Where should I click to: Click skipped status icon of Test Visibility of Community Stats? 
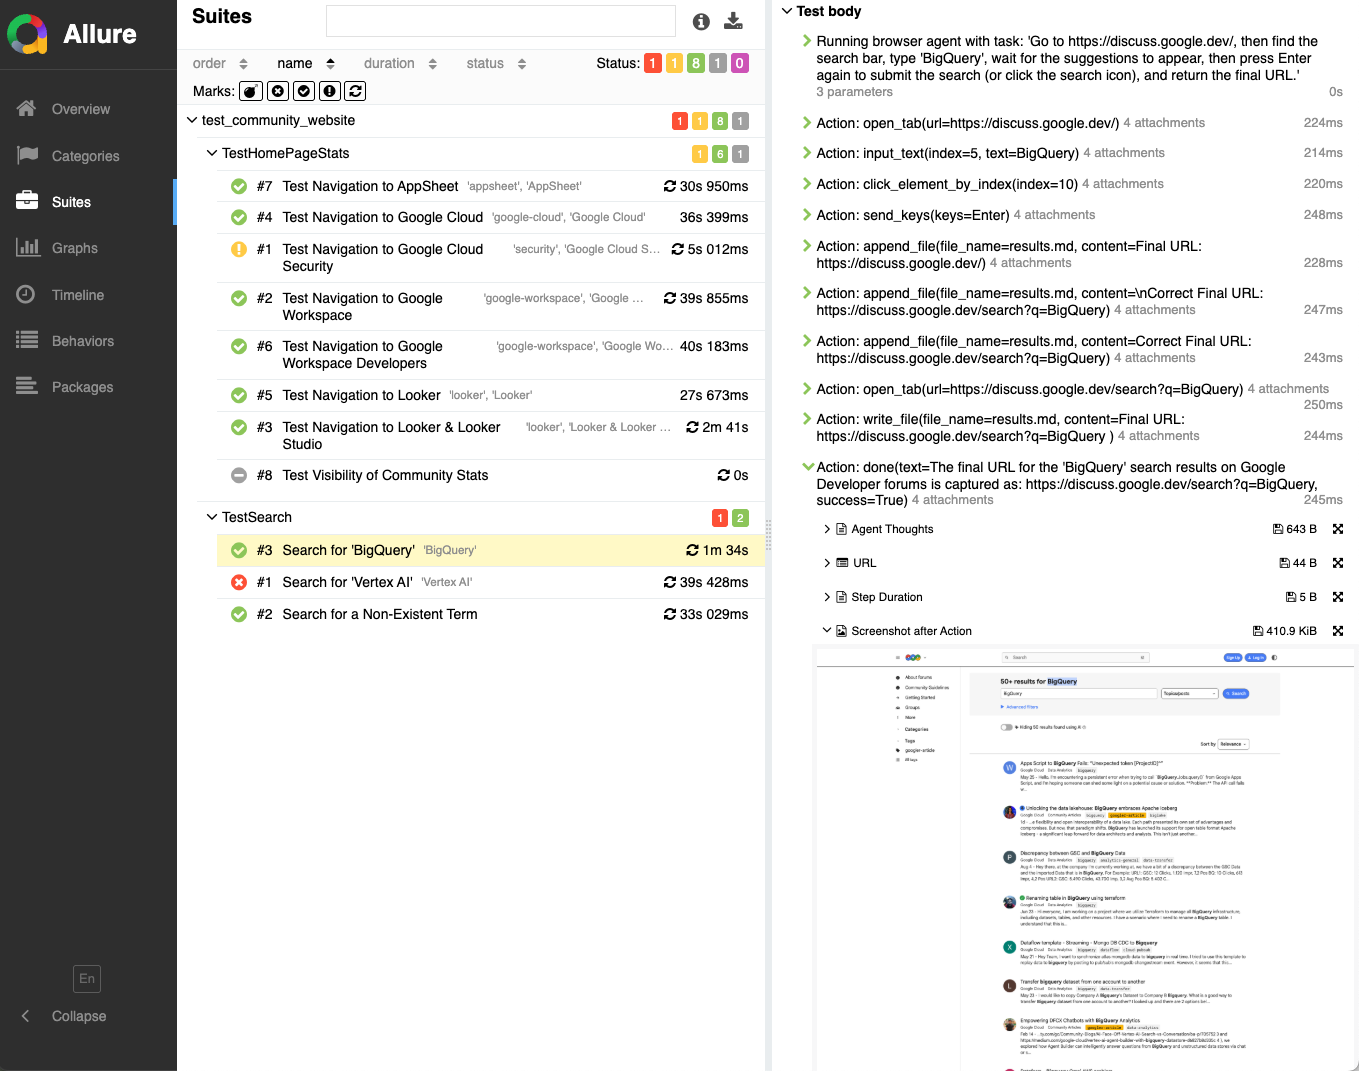coord(239,475)
